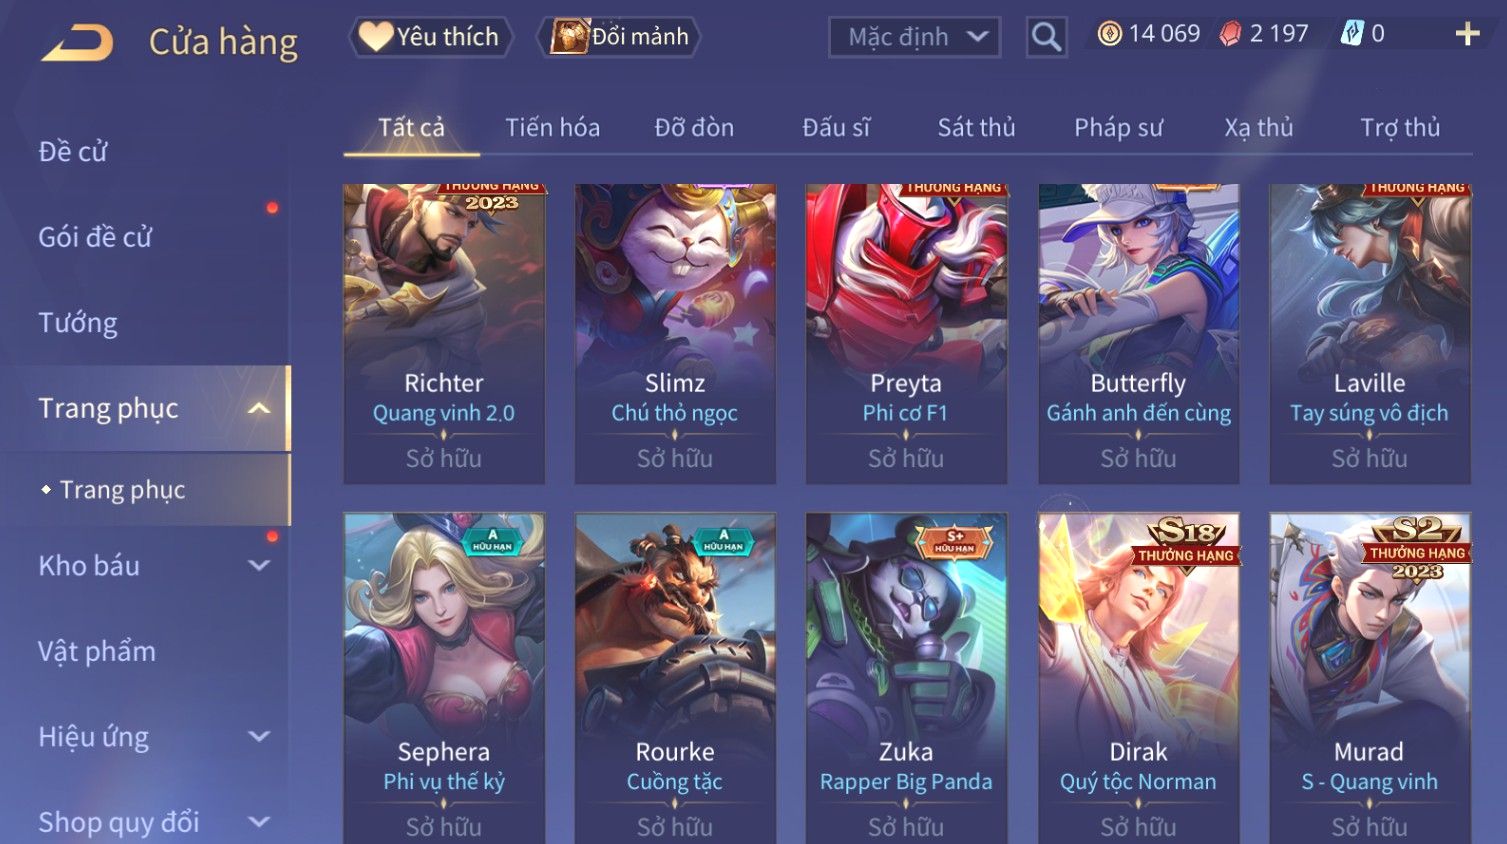Image resolution: width=1507 pixels, height=844 pixels.
Task: Open Đổi mảnh fragment exchange button
Action: tap(619, 37)
